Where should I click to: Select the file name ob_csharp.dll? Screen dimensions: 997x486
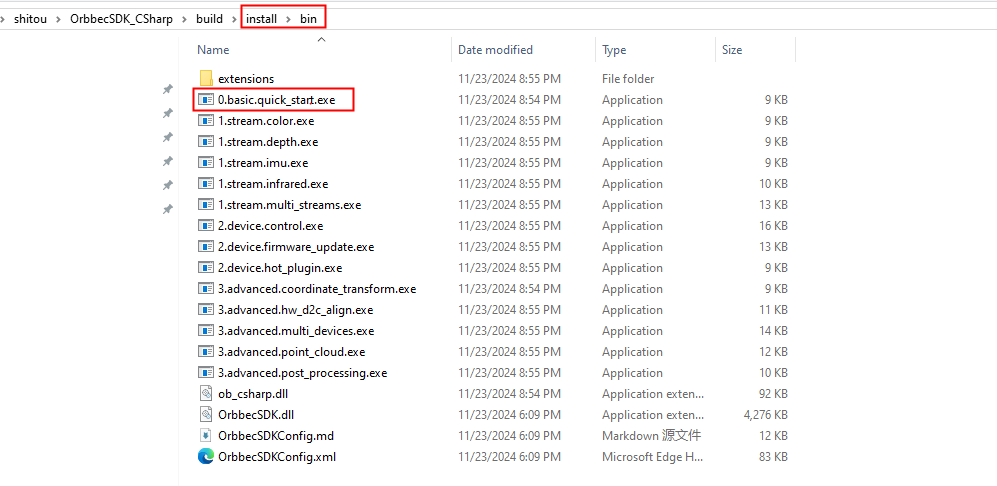pyautogui.click(x=253, y=393)
